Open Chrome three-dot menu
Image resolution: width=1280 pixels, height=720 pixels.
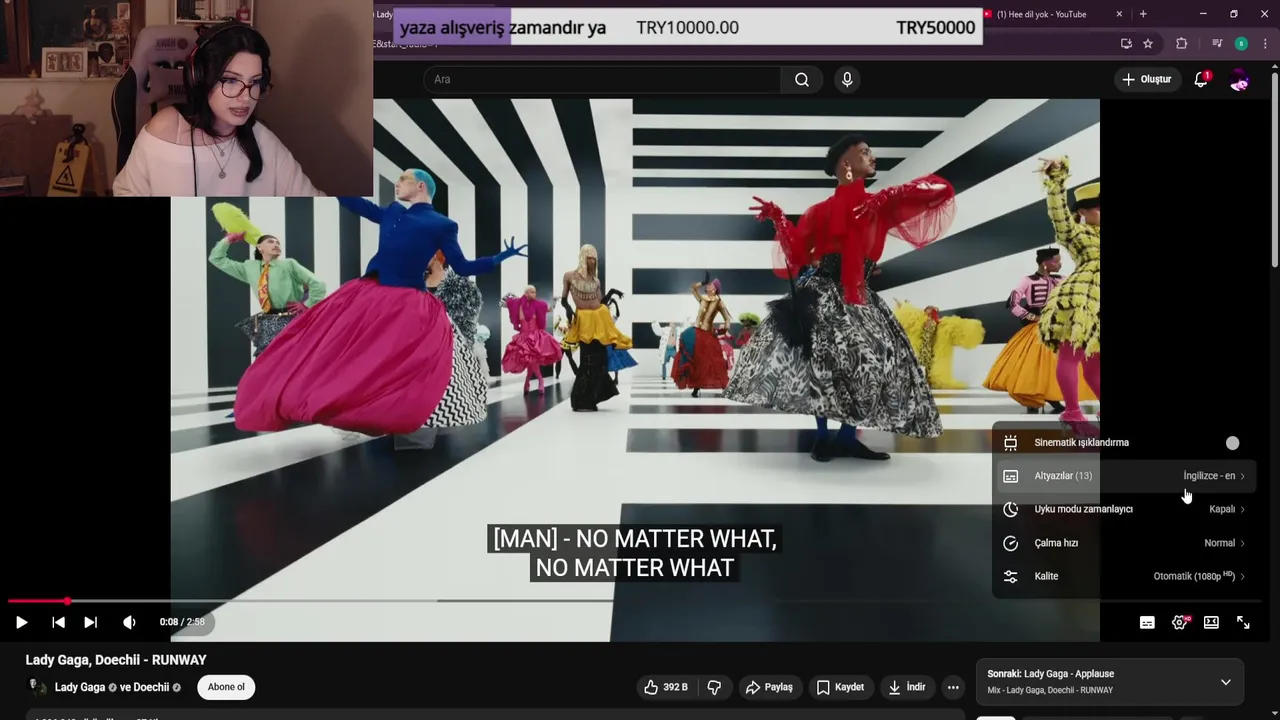1265,43
